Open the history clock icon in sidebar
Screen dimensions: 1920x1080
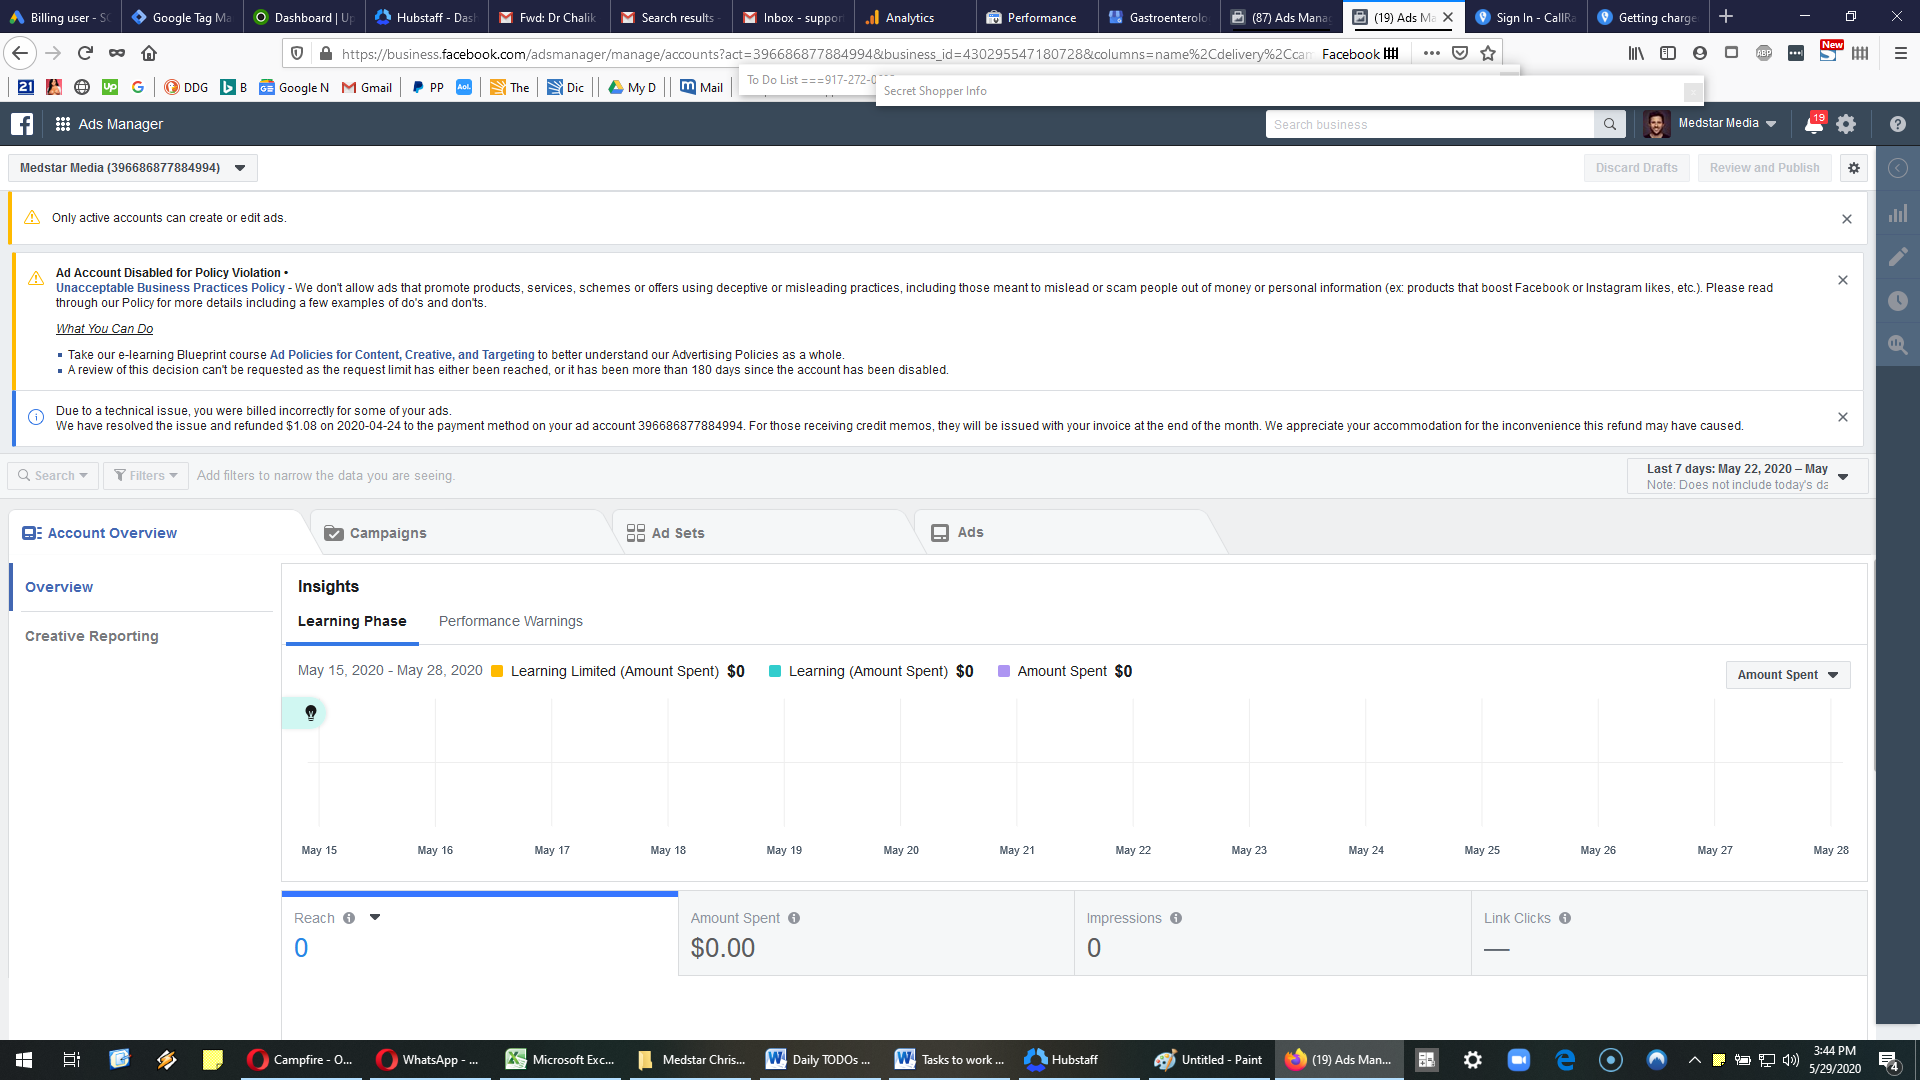click(1897, 300)
